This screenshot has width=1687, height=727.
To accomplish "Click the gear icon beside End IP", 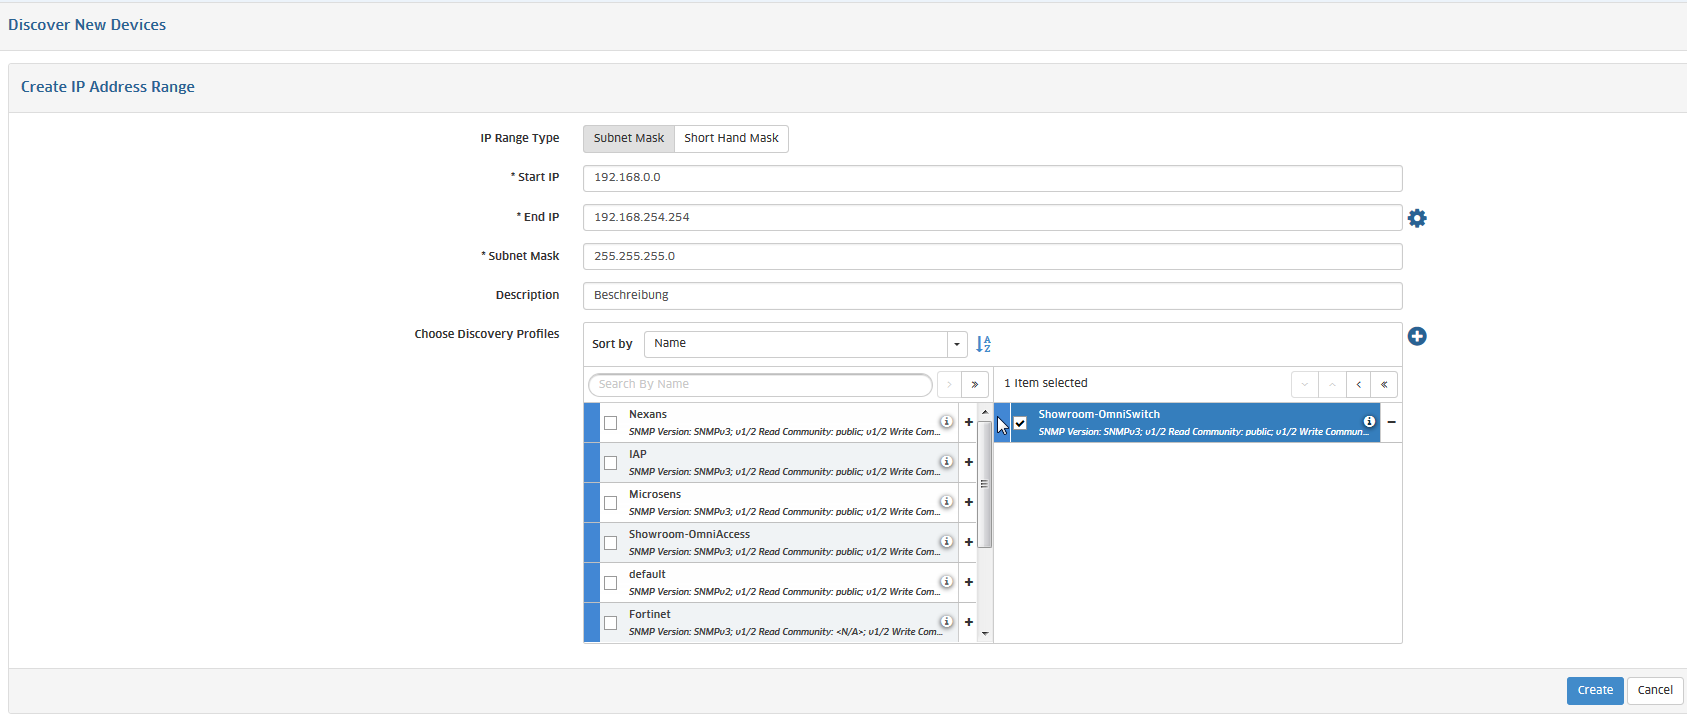I will tap(1417, 218).
